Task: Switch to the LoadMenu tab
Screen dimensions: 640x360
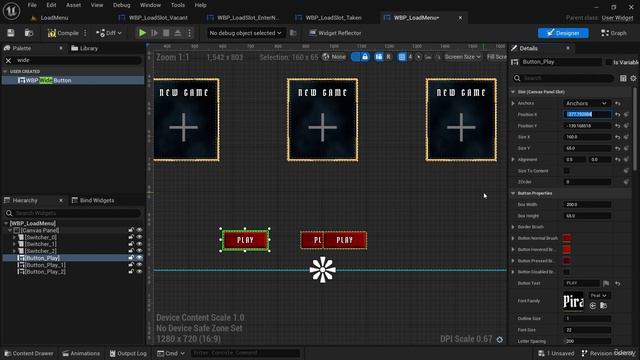Action: coord(50,18)
